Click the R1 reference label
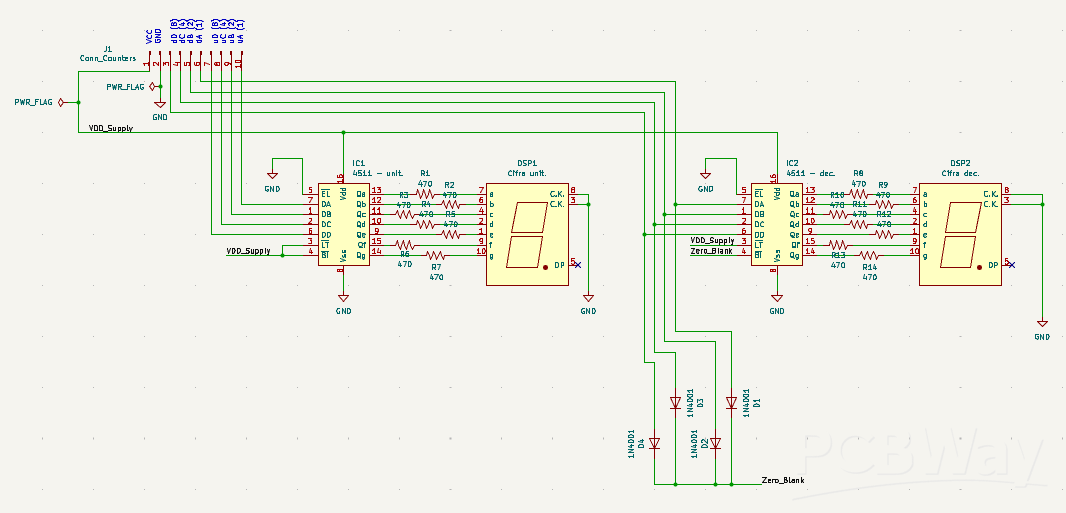This screenshot has width=1066, height=513. [425, 173]
